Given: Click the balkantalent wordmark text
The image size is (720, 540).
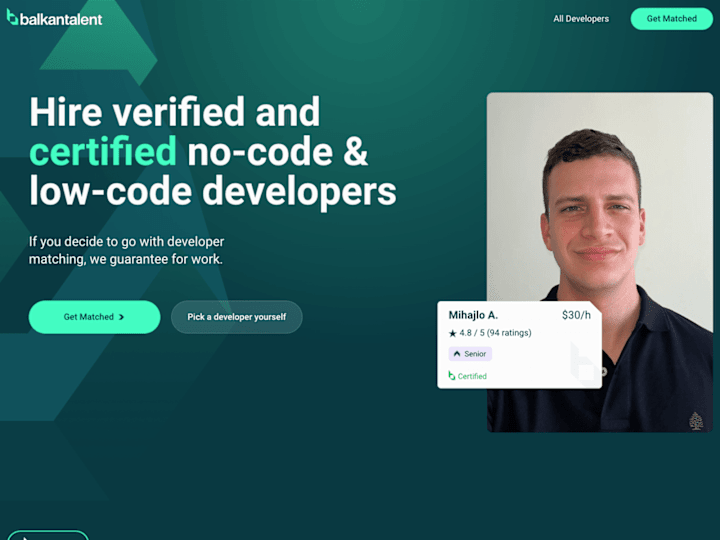Looking at the screenshot, I should pyautogui.click(x=61, y=19).
